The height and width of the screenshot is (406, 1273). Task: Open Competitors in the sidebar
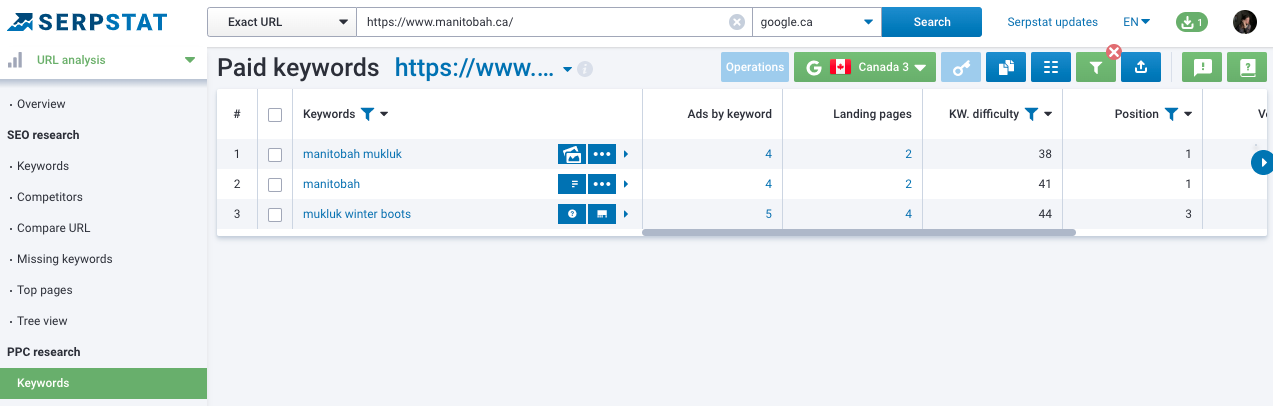coord(50,197)
